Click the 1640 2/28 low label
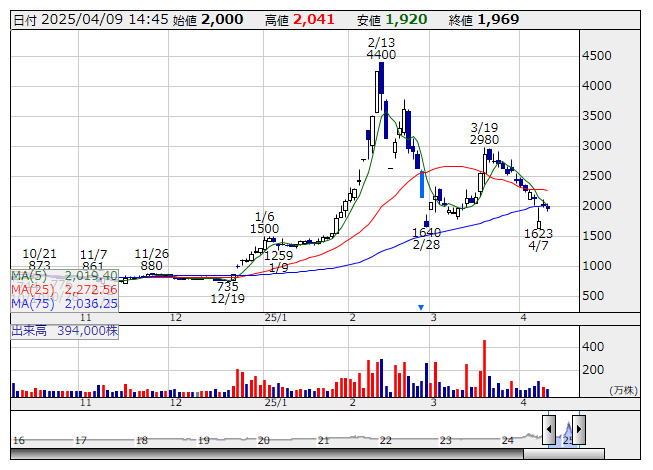This screenshot has height=470, width=653. [427, 238]
